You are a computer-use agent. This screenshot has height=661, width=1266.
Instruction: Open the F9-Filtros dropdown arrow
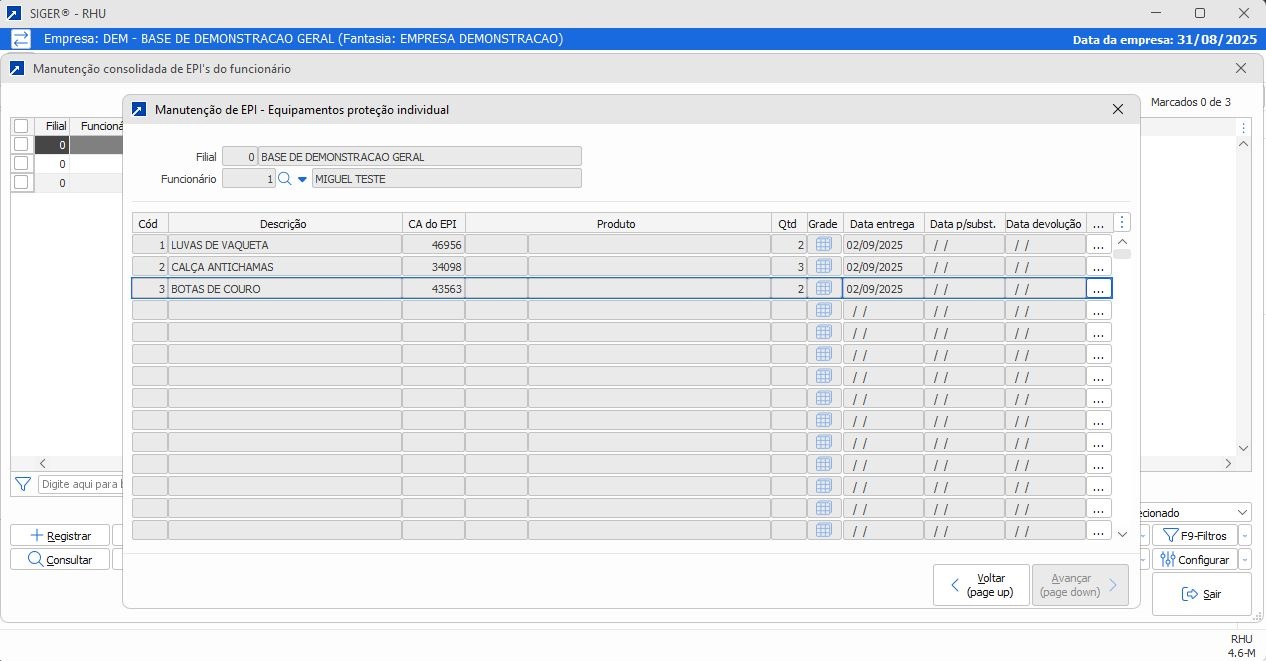tap(1245, 536)
